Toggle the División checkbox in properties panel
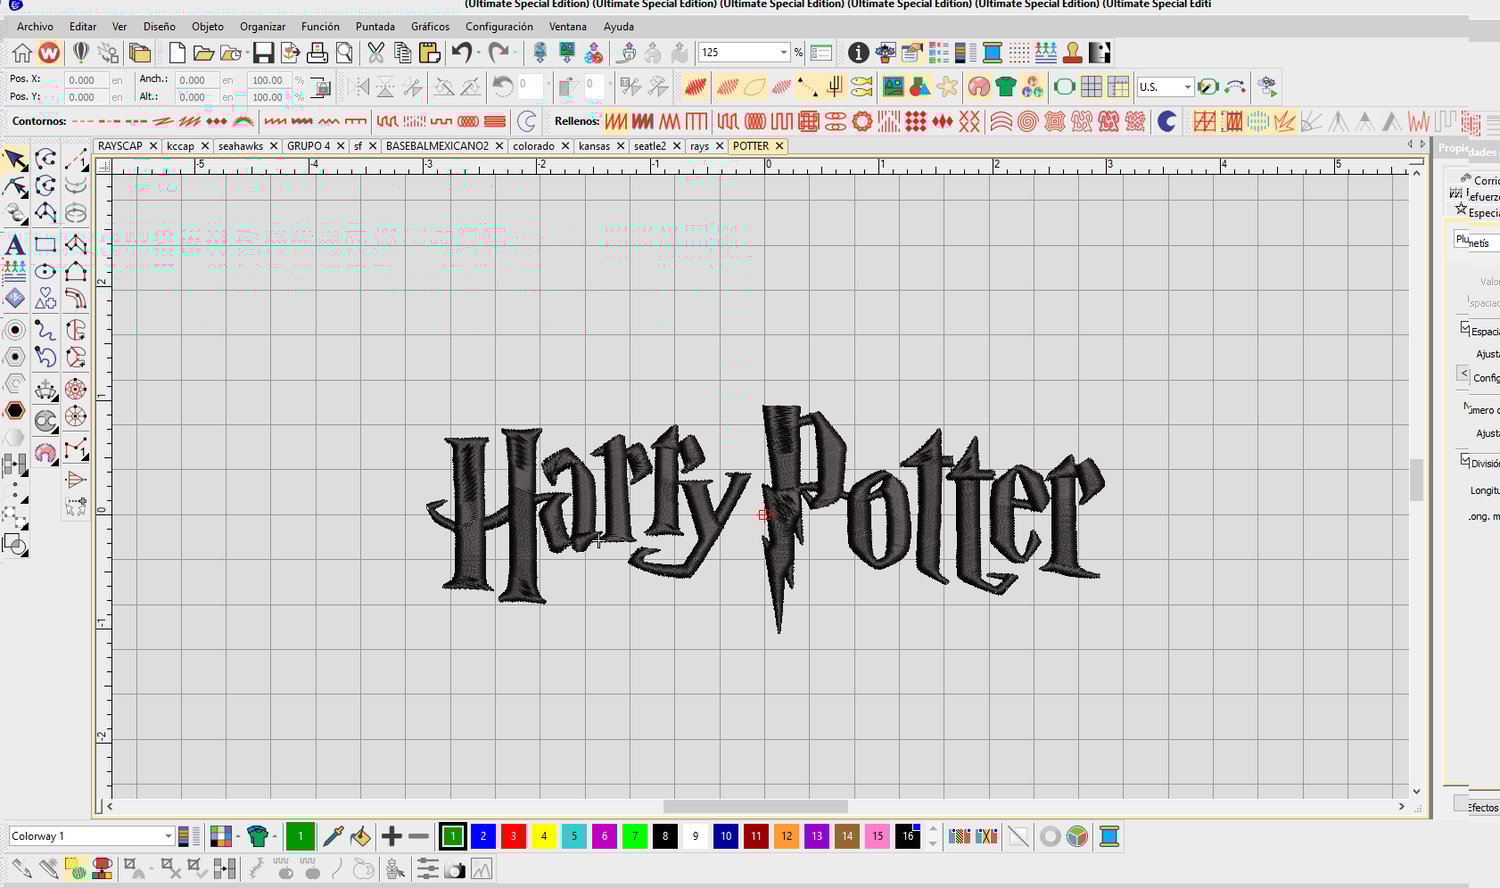This screenshot has height=888, width=1500. tap(1465, 460)
